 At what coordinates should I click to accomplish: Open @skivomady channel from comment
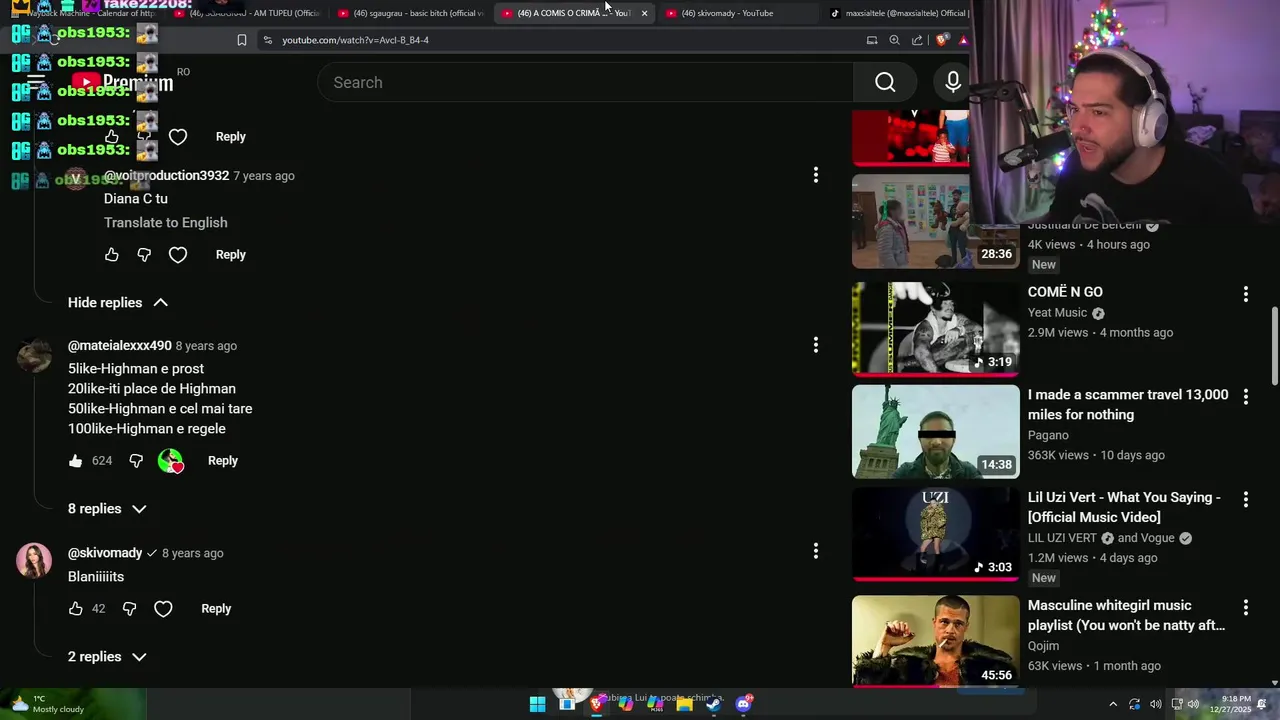coord(105,553)
